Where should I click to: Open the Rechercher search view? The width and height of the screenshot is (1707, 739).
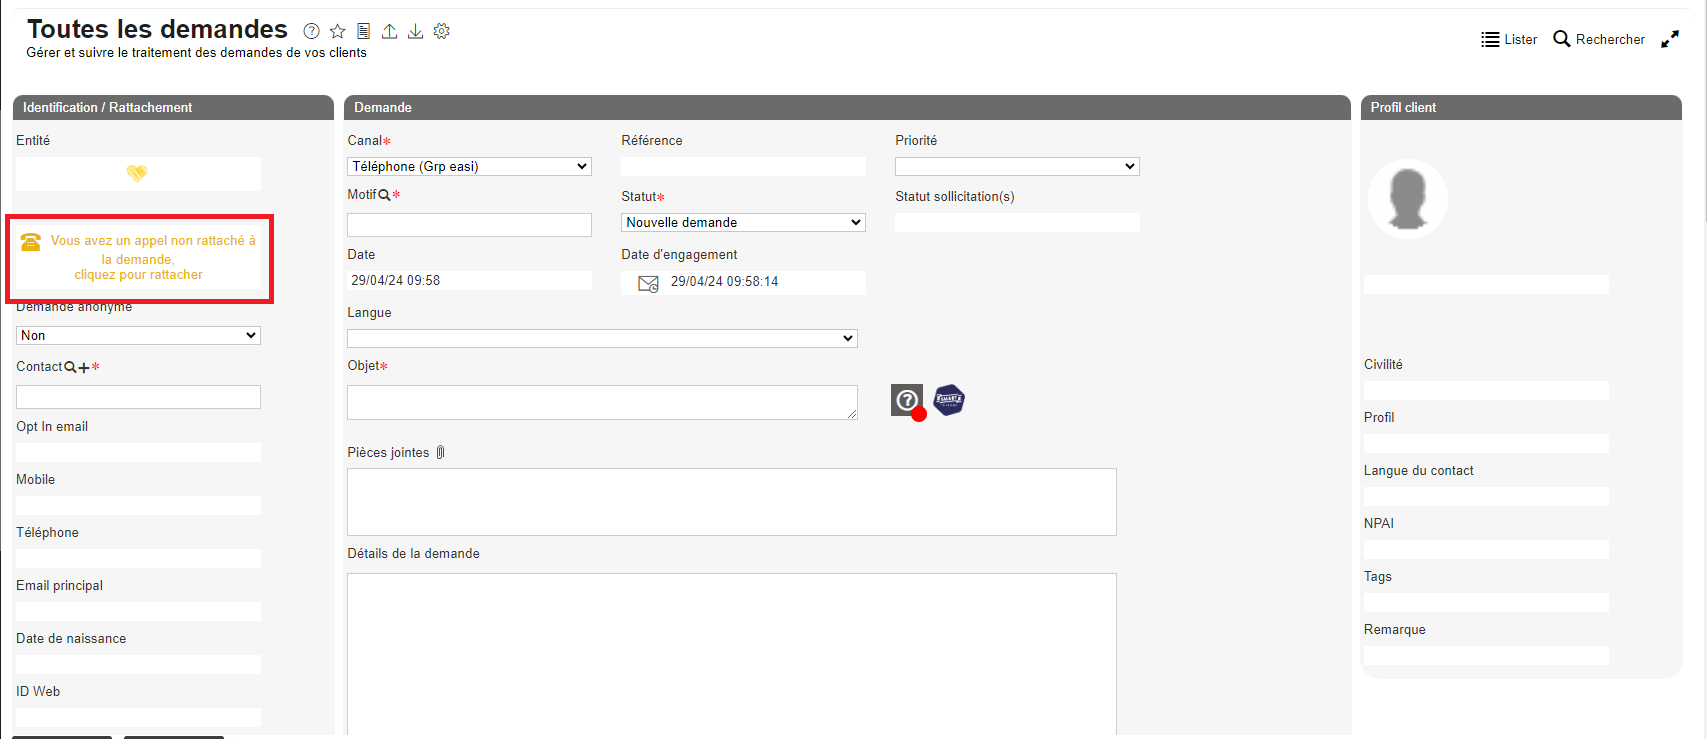[1598, 39]
